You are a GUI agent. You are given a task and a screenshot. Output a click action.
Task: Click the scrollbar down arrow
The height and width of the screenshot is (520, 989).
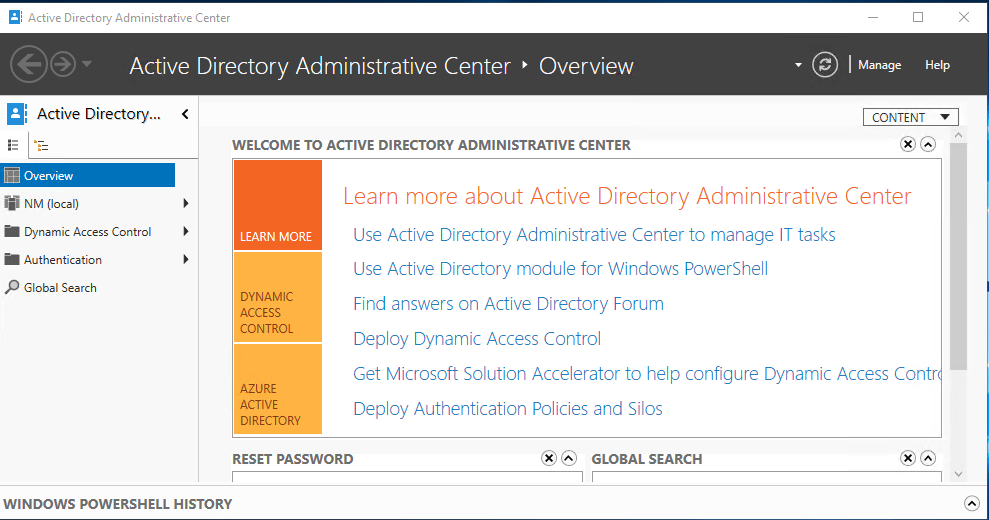[959, 475]
